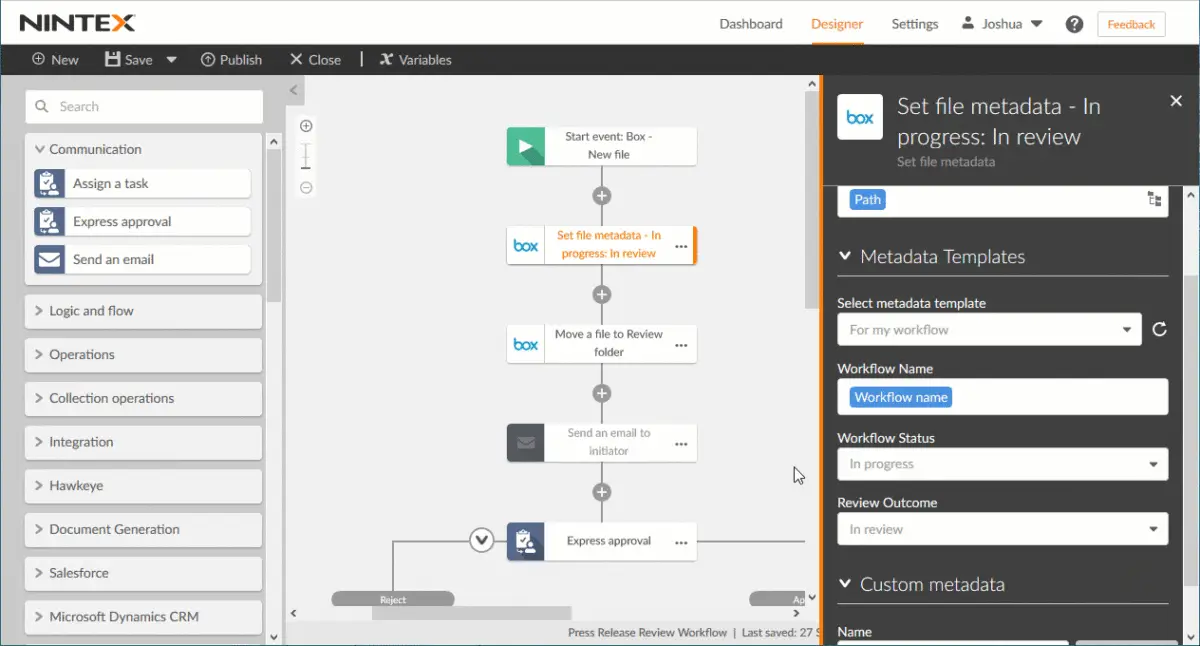The image size is (1200, 646).
Task: Switch to the Designer tab
Action: 837,24
